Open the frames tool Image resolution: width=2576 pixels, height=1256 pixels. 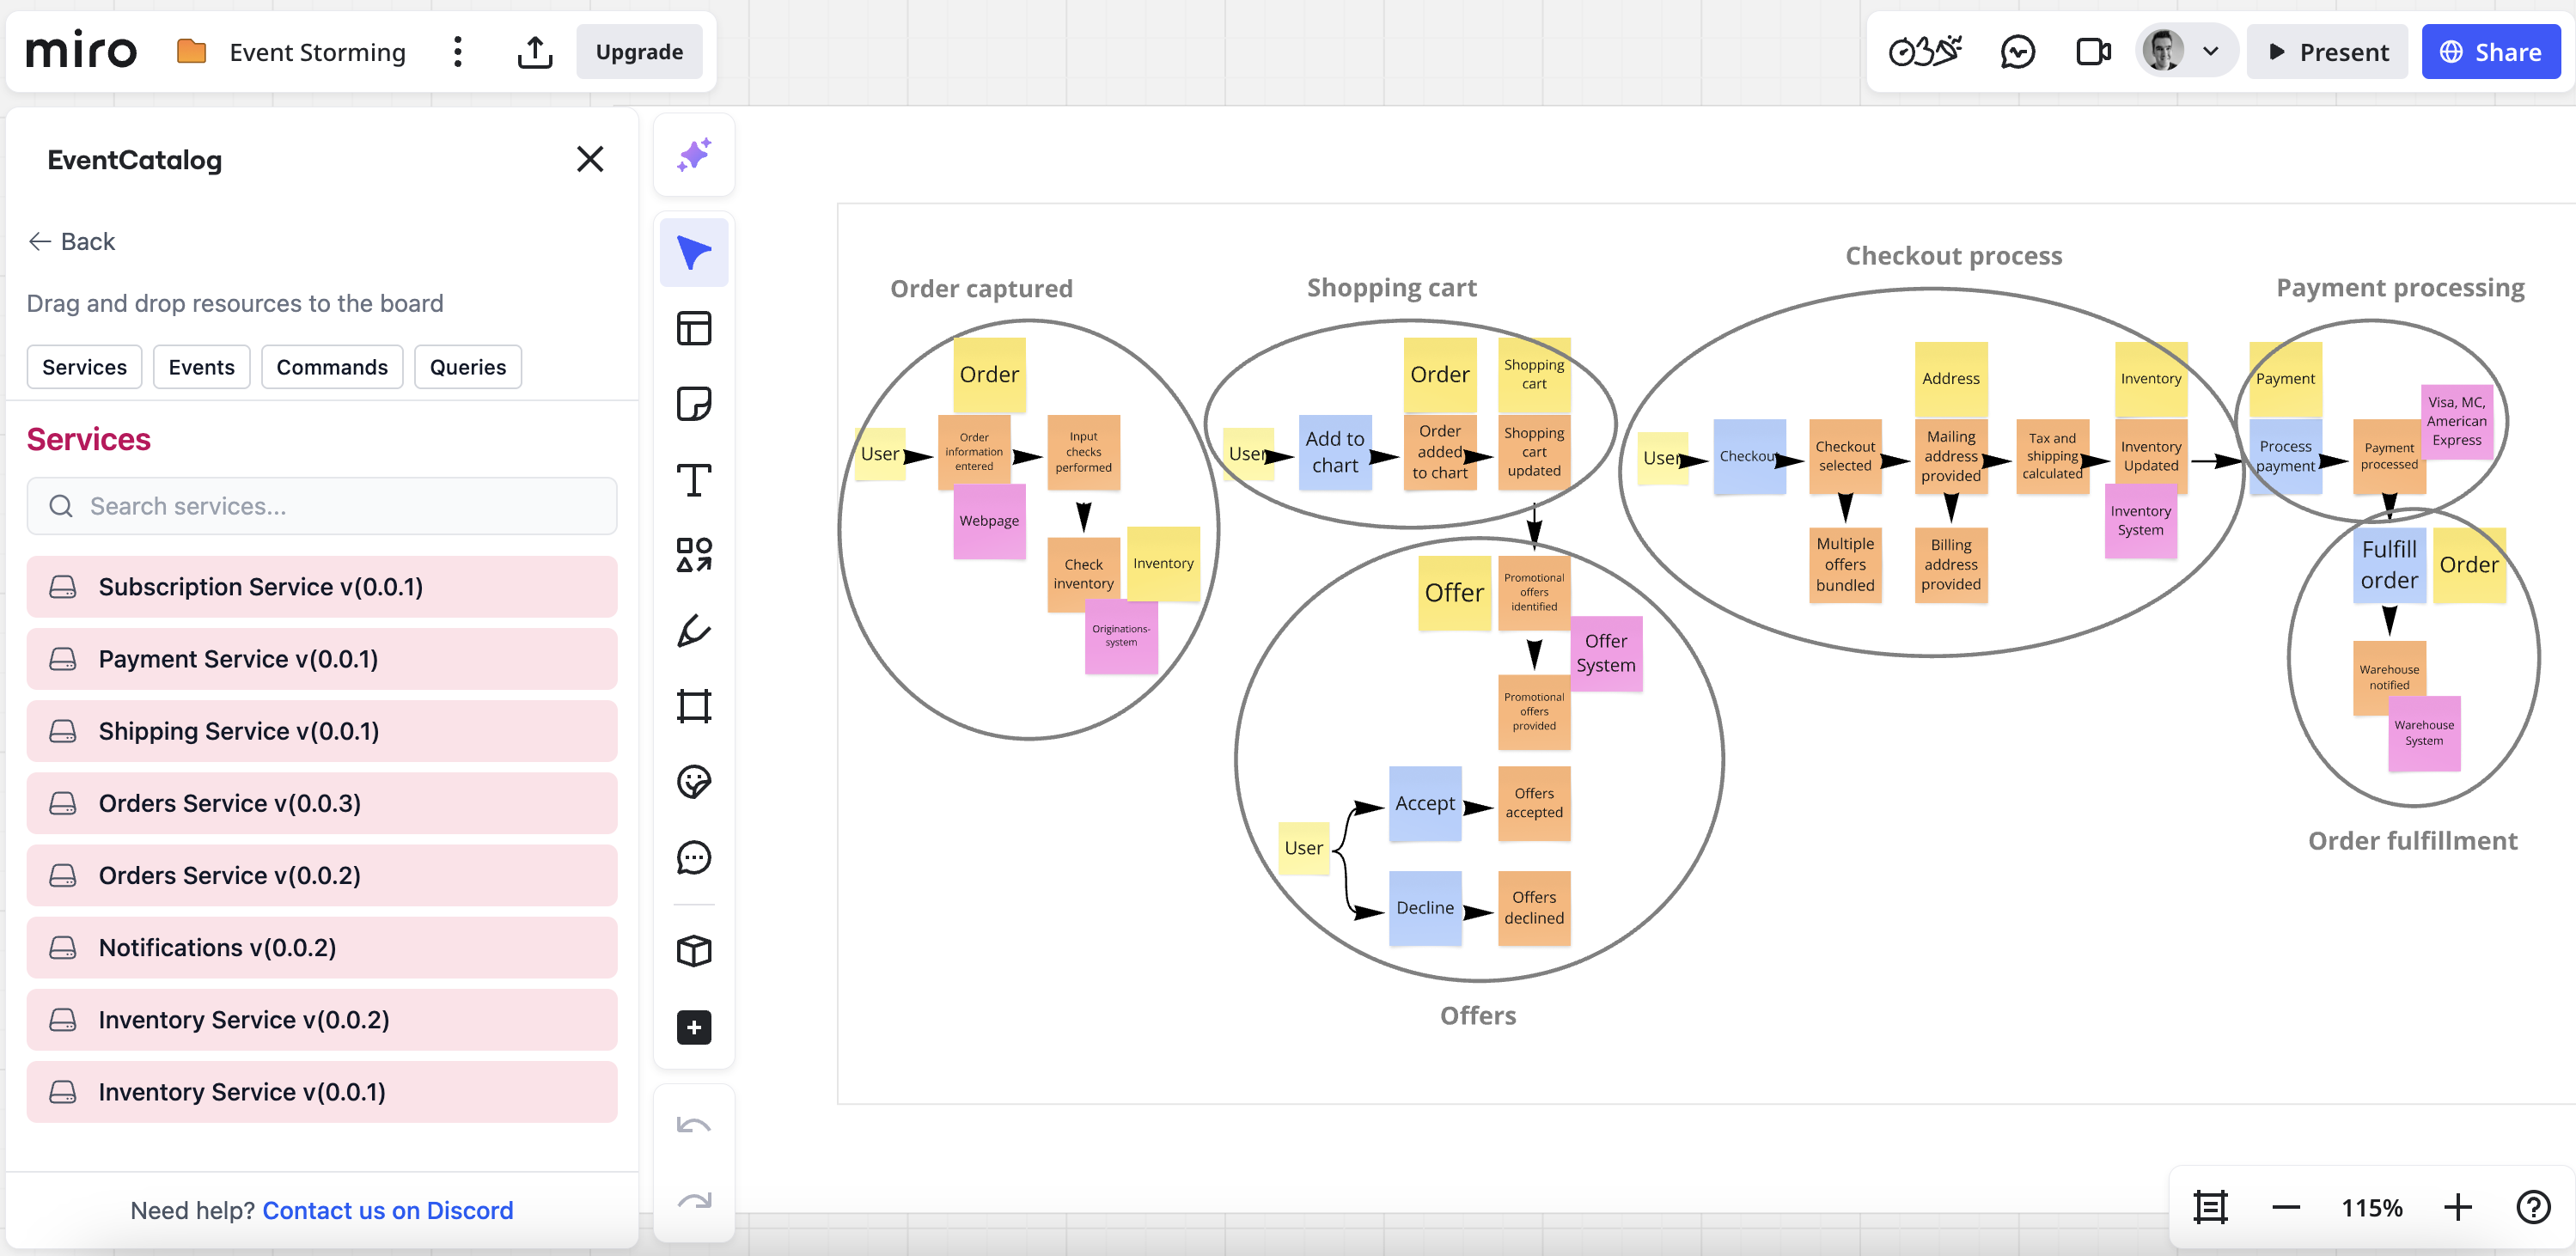click(x=693, y=706)
